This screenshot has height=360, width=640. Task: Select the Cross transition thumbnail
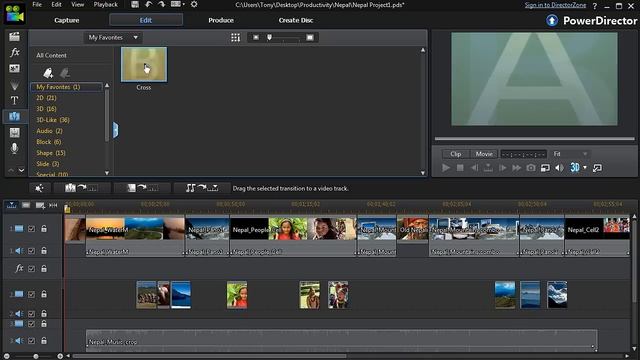pos(144,64)
